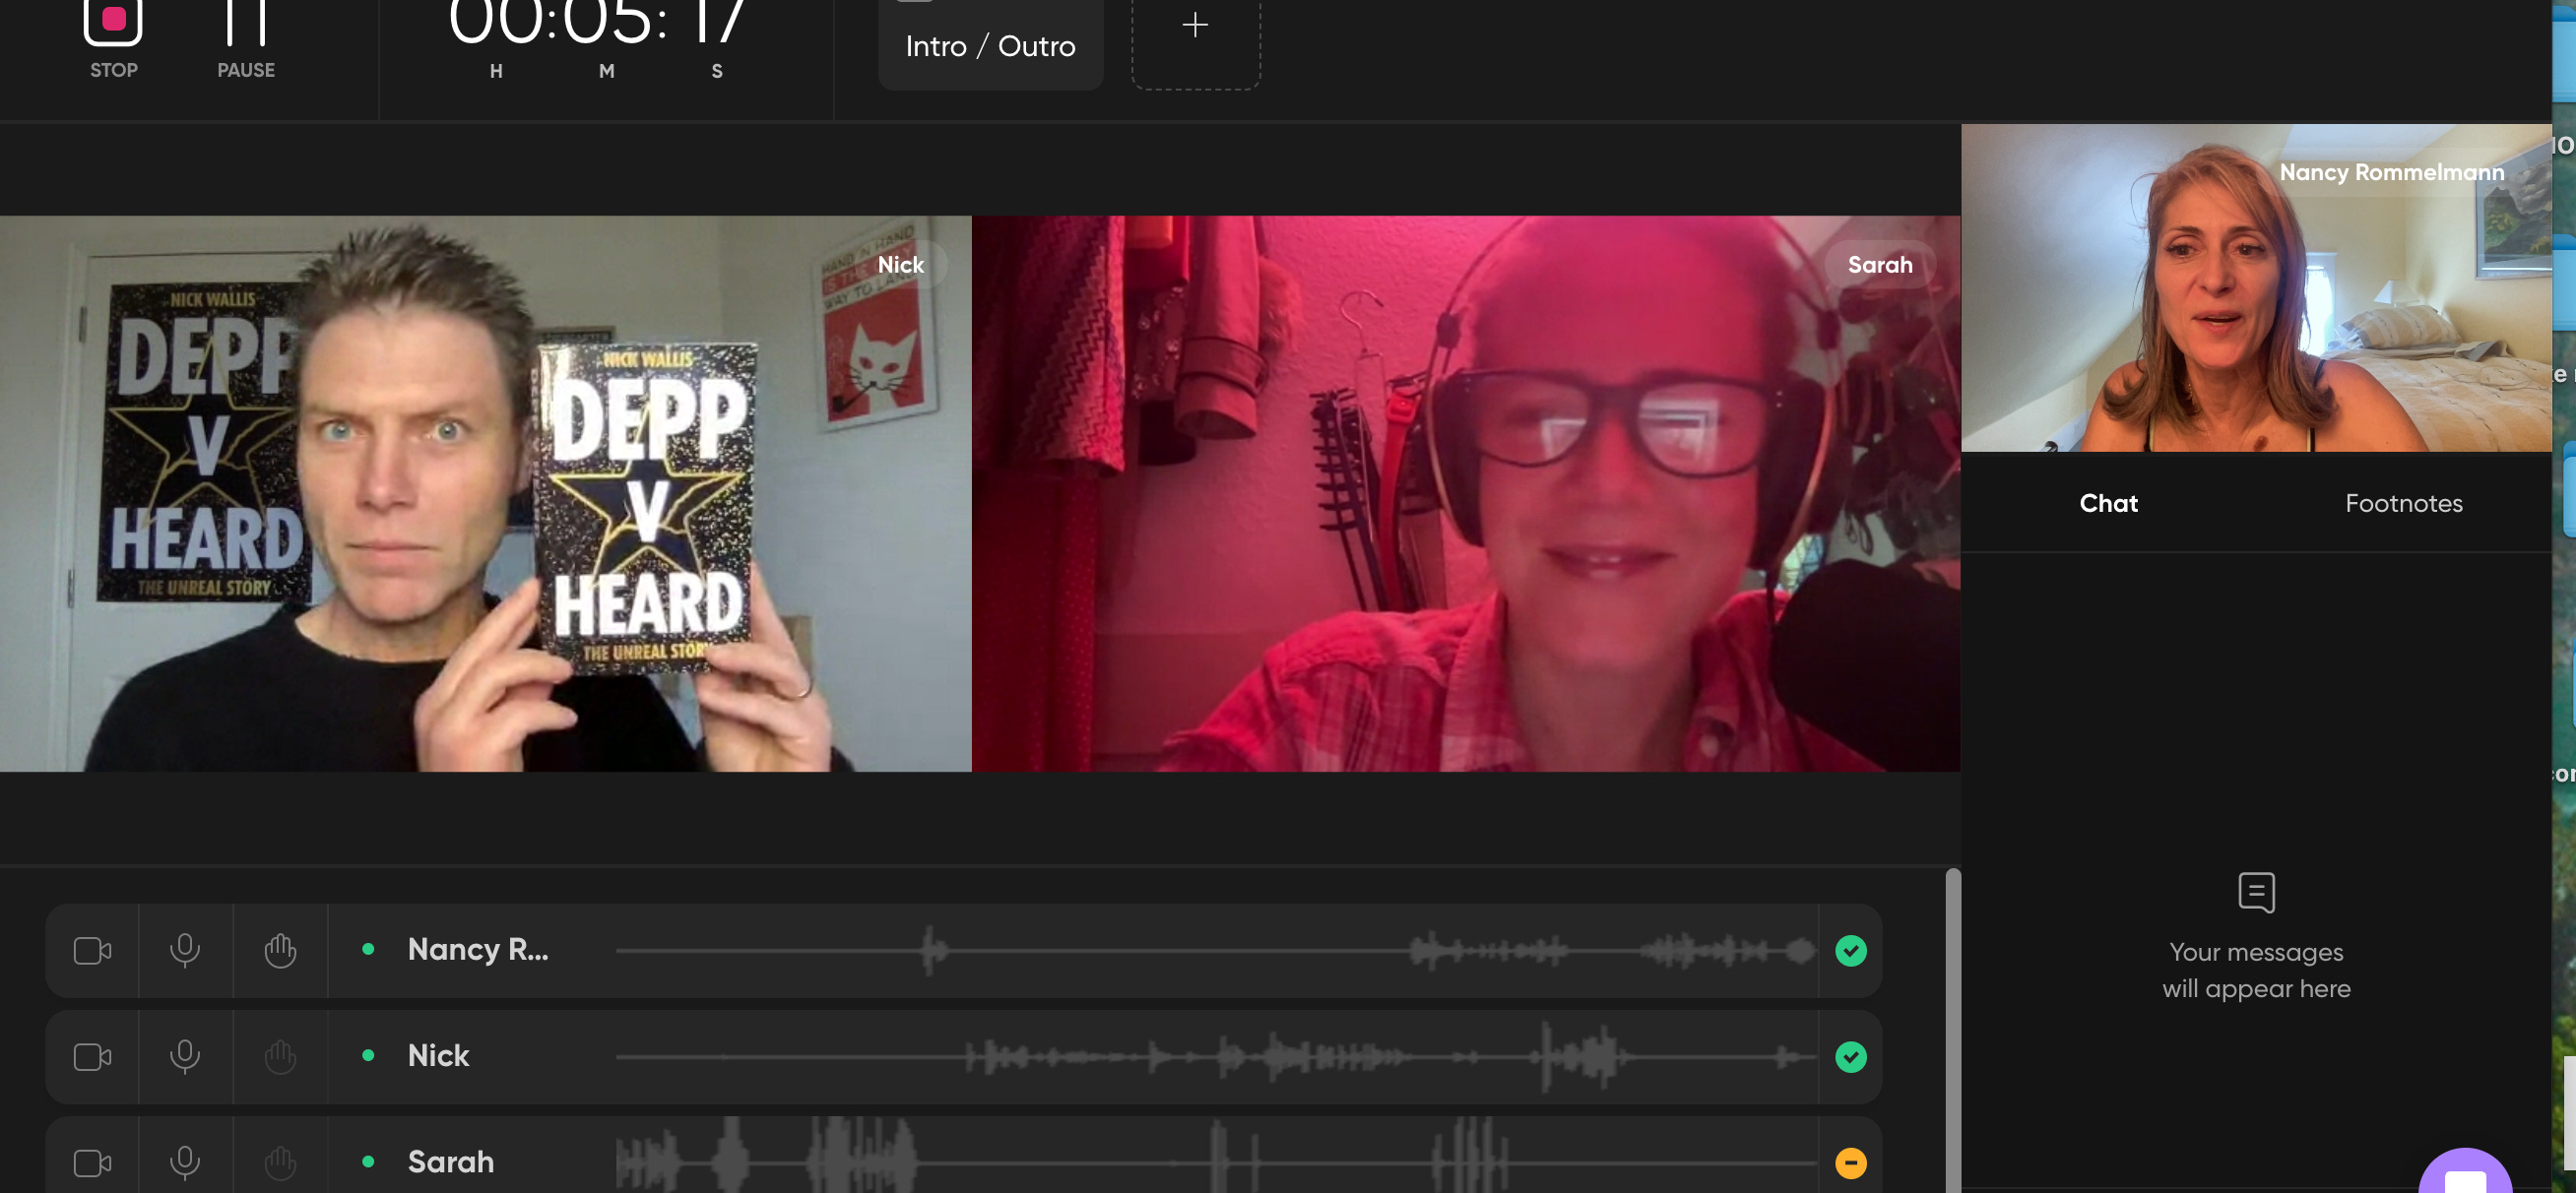
Task: Click Nick's raise hand icon
Action: [280, 1056]
